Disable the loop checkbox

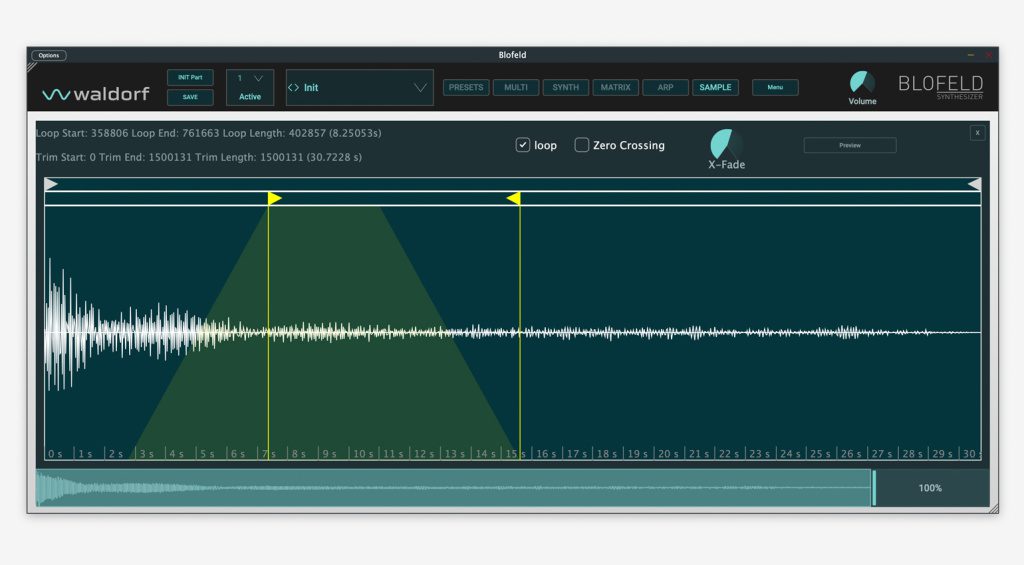(523, 145)
